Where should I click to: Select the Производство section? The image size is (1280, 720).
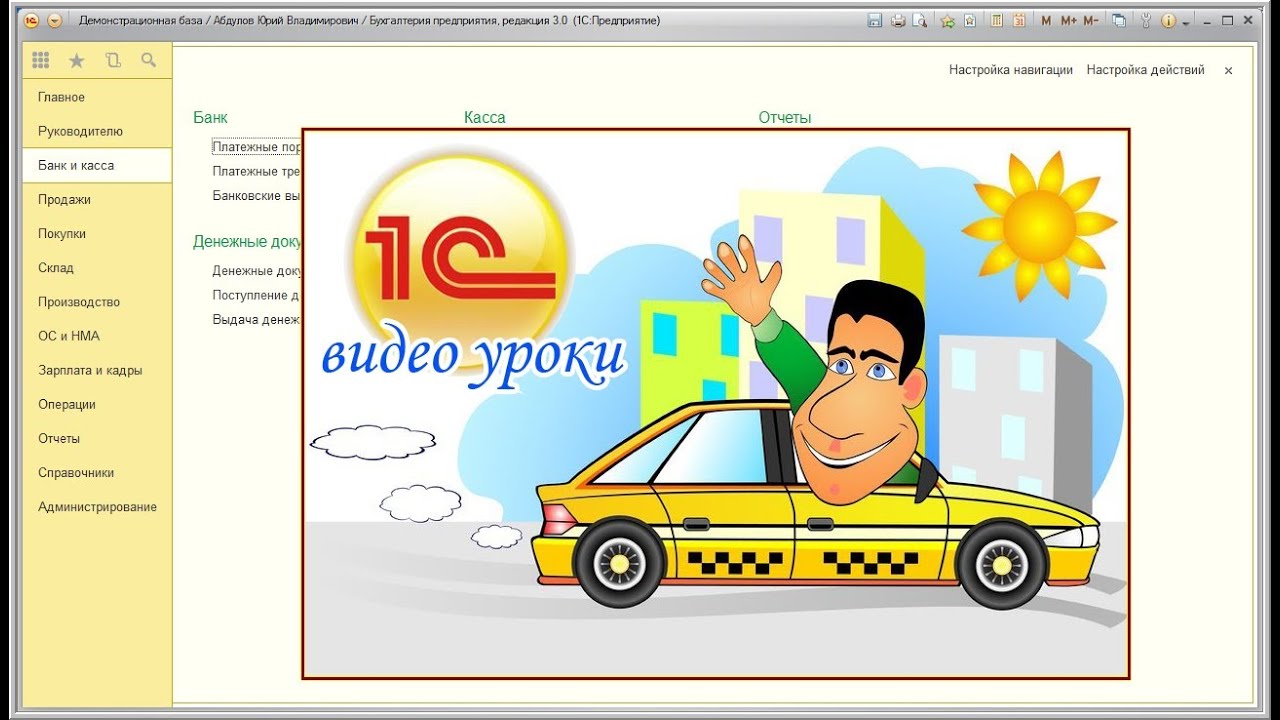tap(97, 301)
